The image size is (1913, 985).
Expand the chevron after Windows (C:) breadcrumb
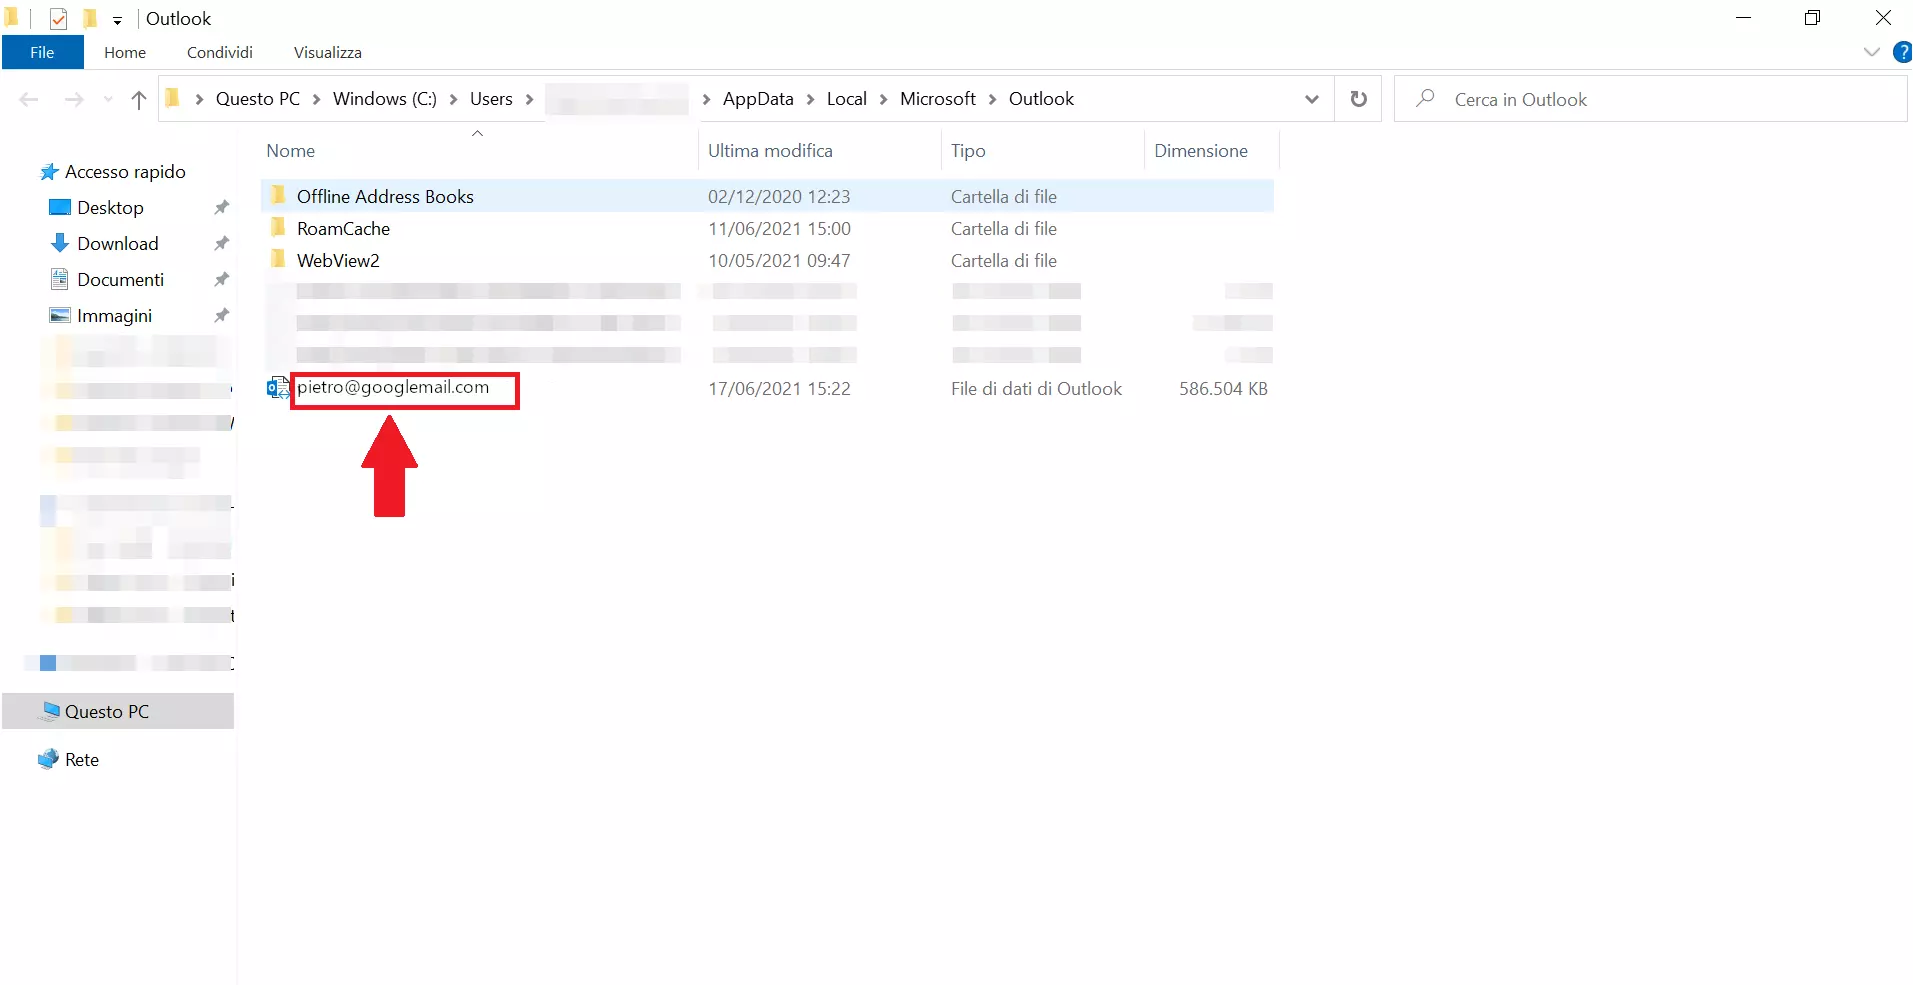(453, 99)
